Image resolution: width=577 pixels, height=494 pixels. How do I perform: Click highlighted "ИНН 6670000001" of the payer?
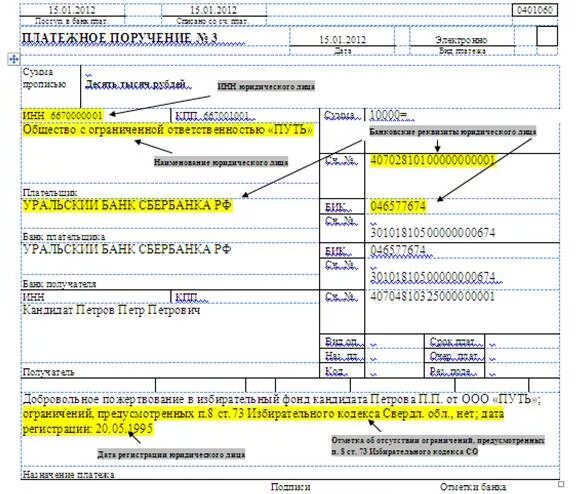(x=63, y=116)
